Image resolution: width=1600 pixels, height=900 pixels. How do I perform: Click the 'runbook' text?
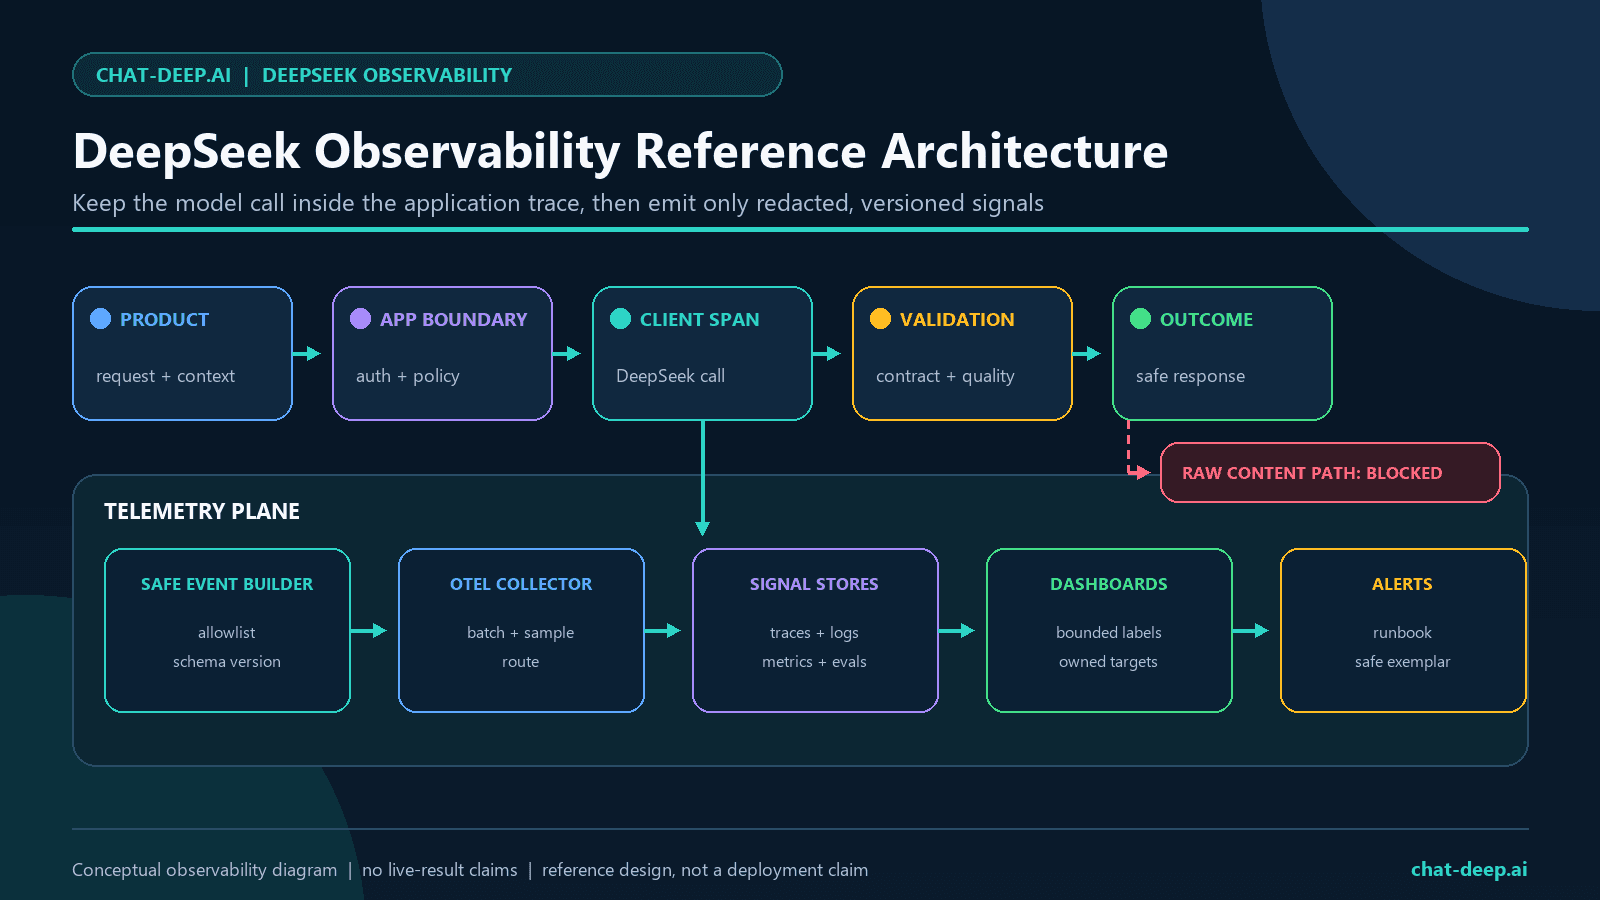coord(1402,632)
